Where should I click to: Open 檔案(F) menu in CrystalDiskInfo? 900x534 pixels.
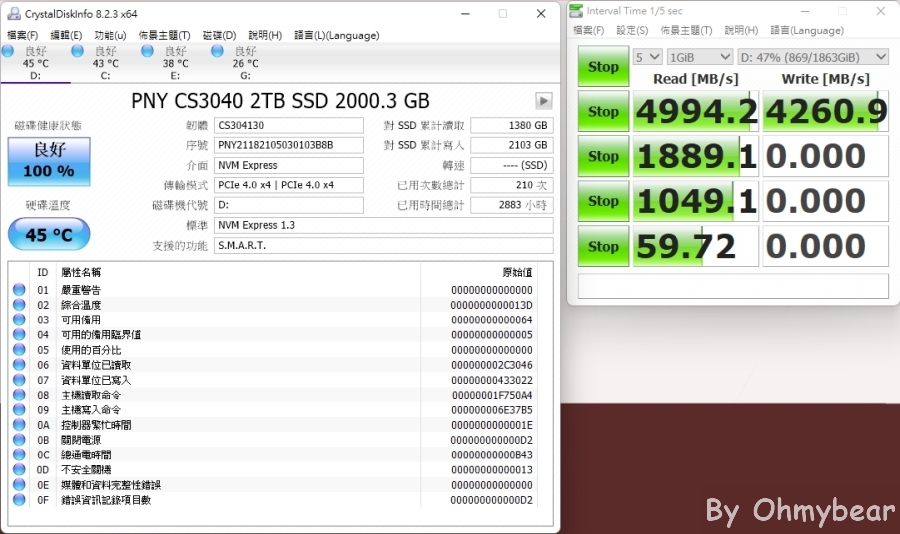22,35
